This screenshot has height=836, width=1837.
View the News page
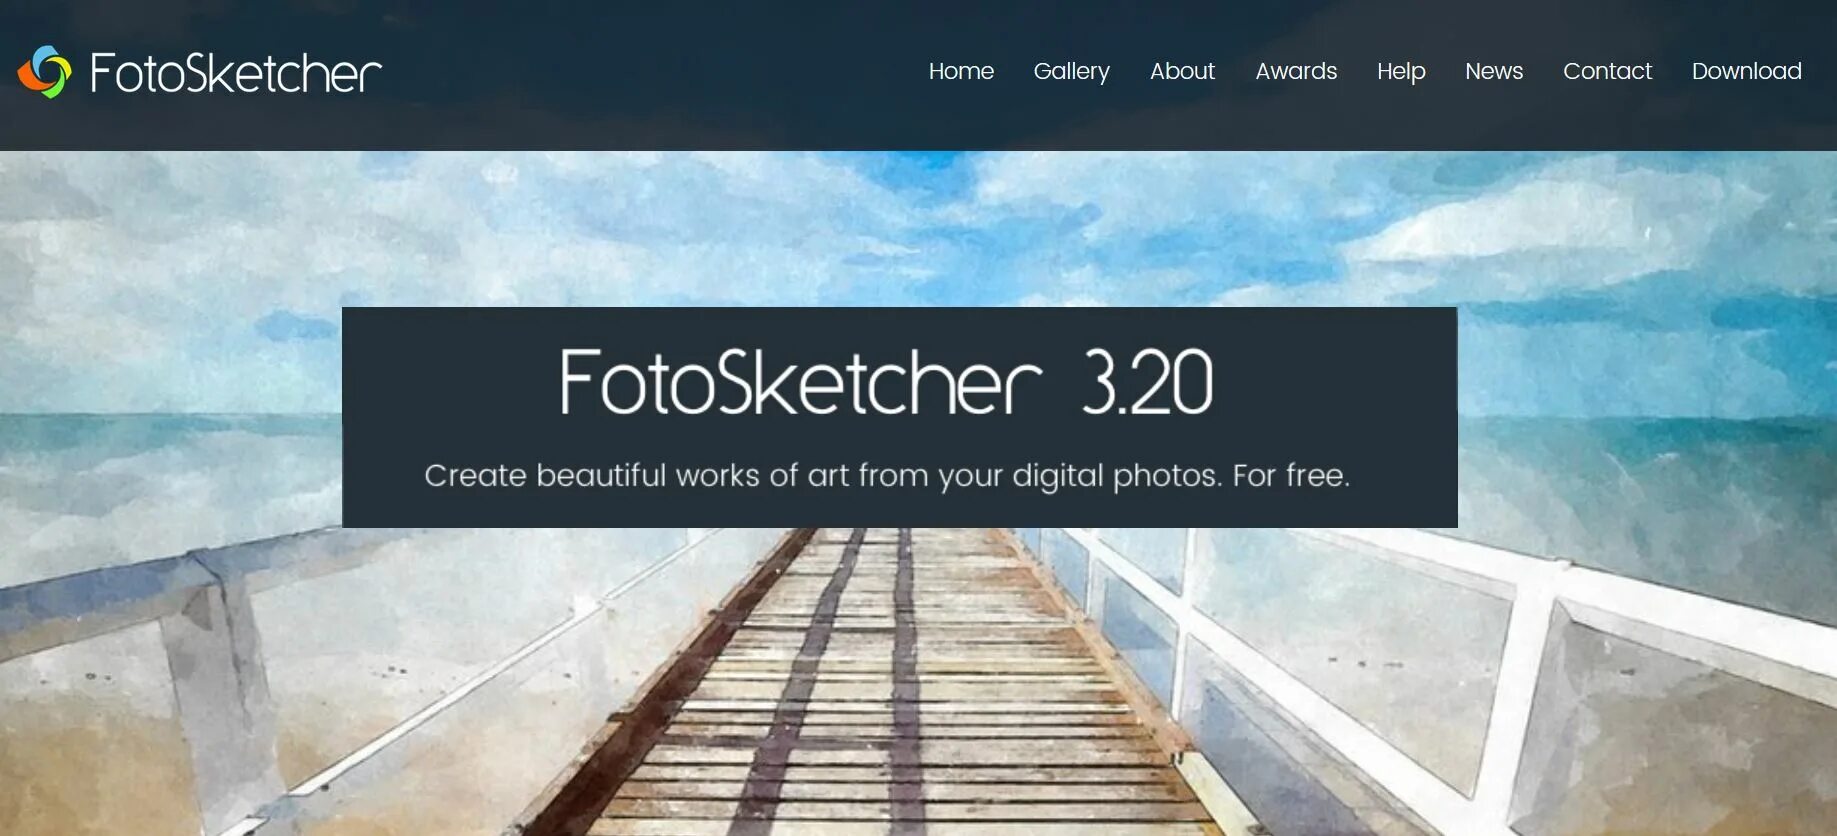1494,71
